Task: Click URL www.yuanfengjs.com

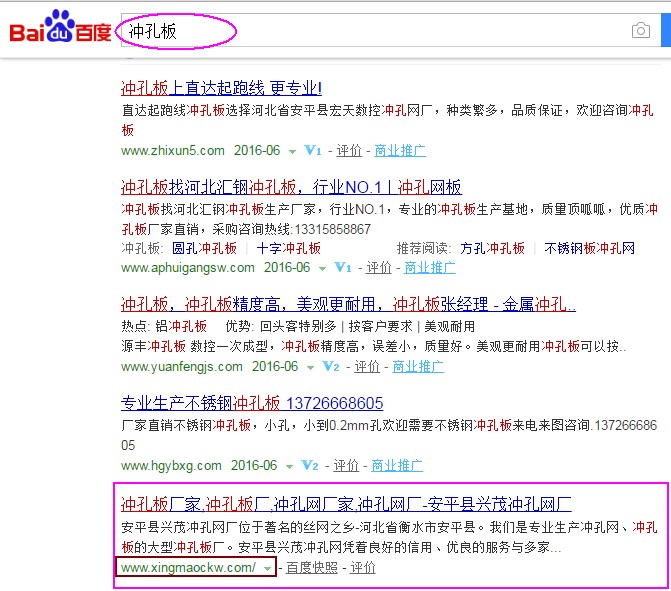Action: pyautogui.click(x=182, y=367)
